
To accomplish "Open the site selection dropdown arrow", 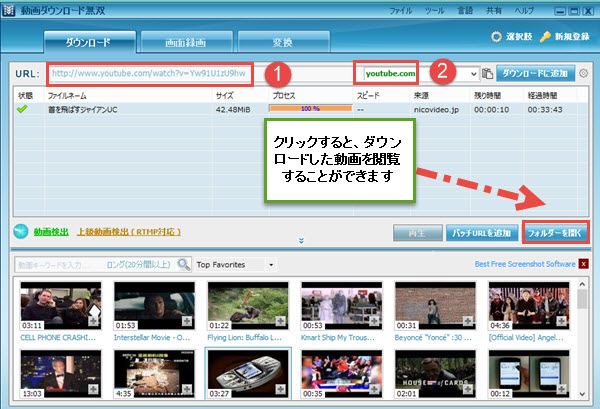I will click(474, 74).
